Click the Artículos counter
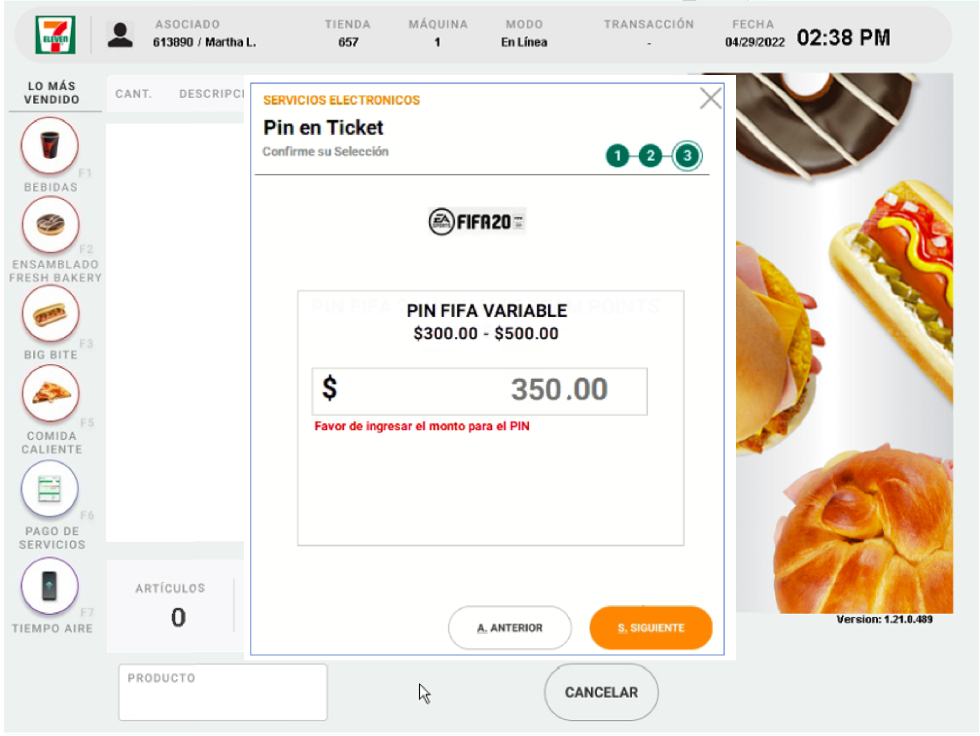 click(x=177, y=607)
